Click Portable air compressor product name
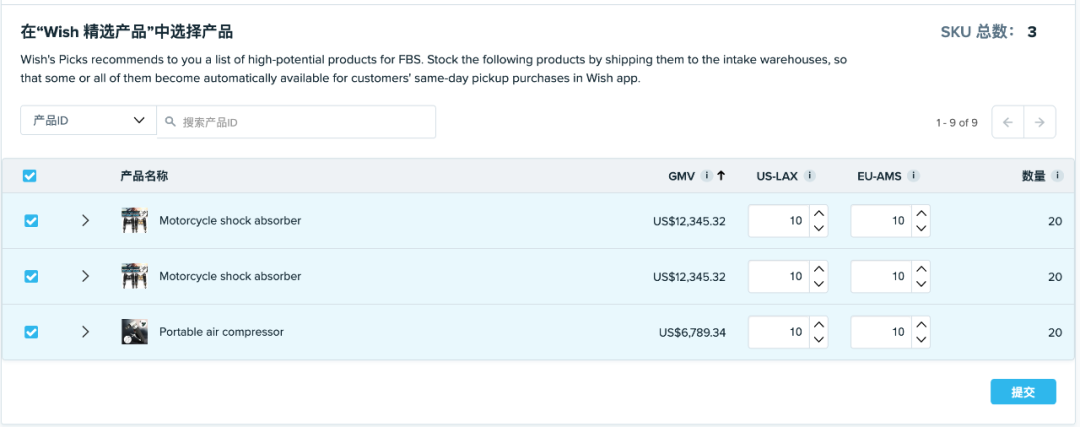The height and width of the screenshot is (427, 1080). coord(221,332)
